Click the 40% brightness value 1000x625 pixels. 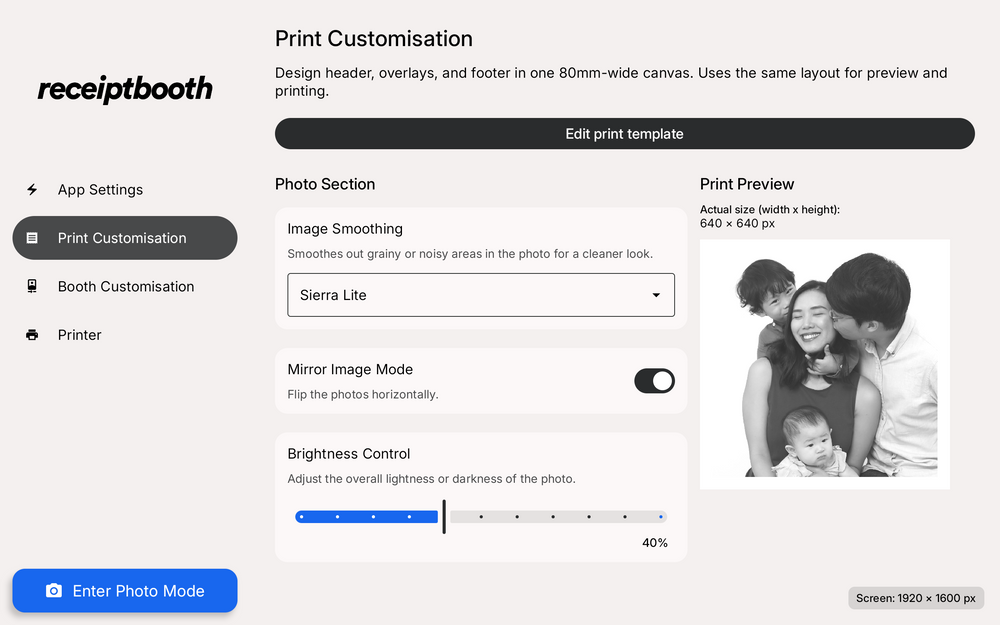click(x=654, y=543)
